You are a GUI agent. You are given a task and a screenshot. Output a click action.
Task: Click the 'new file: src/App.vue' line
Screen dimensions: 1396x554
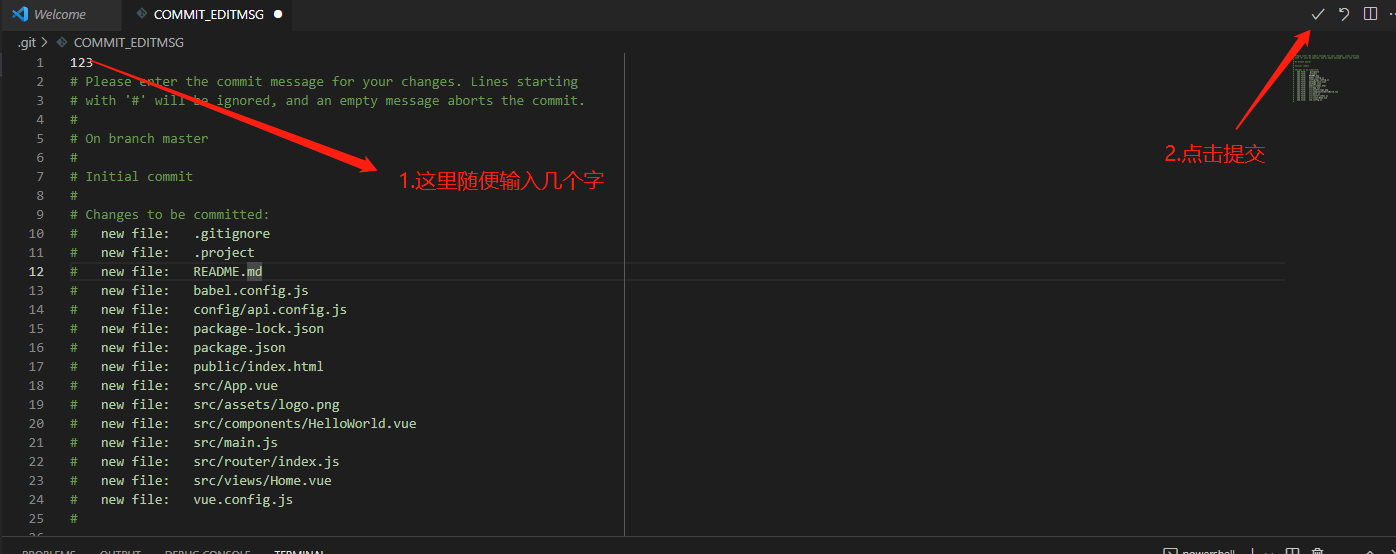click(174, 385)
